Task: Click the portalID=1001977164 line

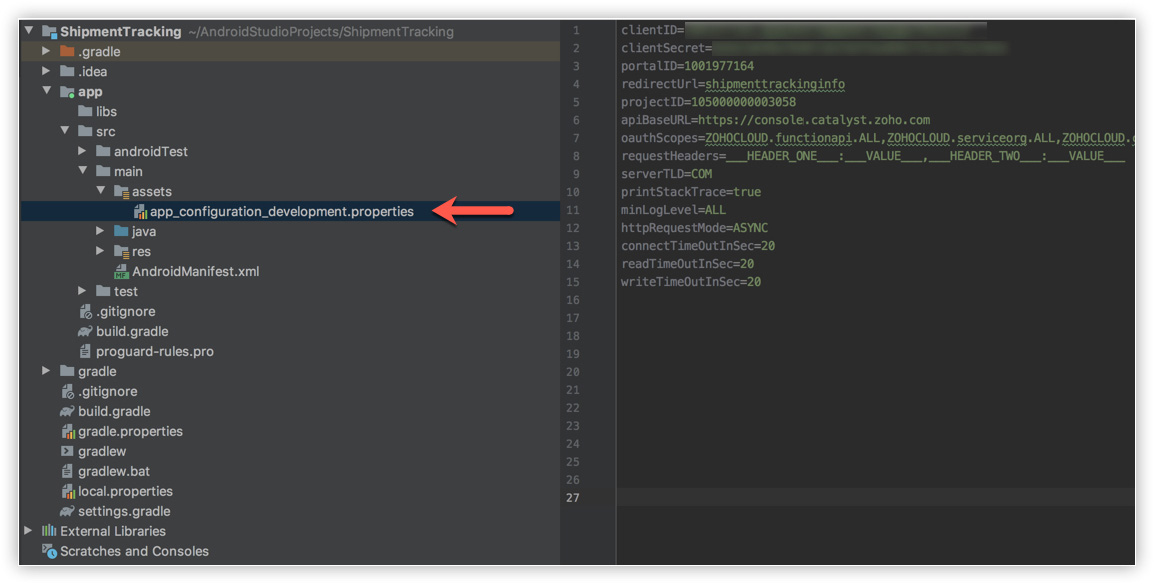Action: (687, 66)
